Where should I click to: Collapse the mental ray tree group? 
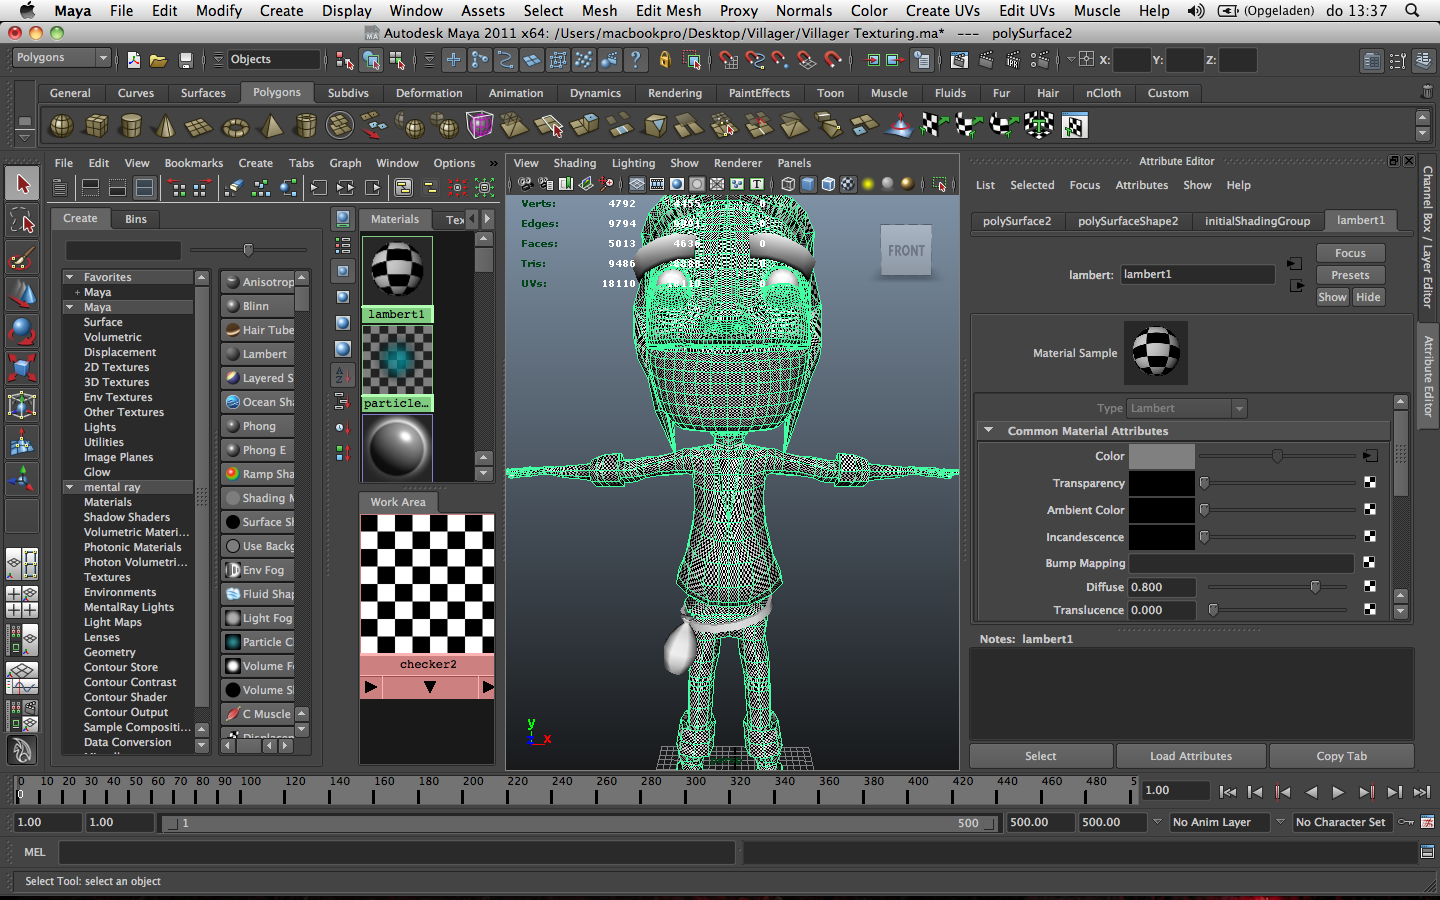(x=69, y=487)
